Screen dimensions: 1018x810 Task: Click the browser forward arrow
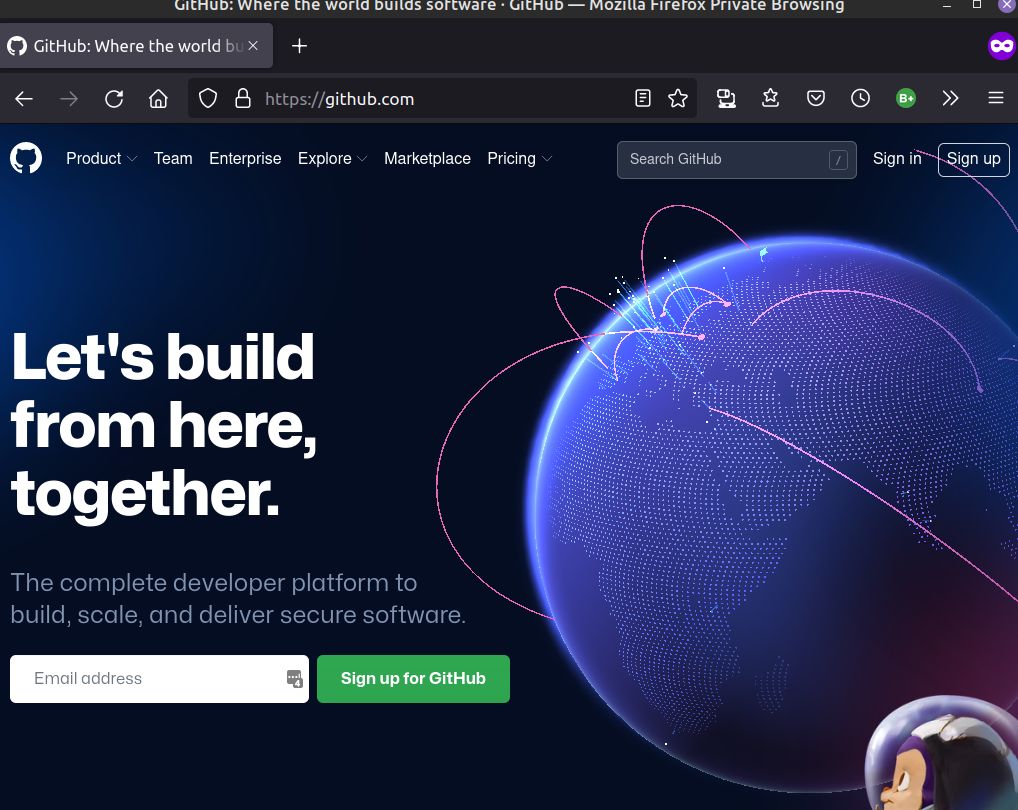(69, 99)
